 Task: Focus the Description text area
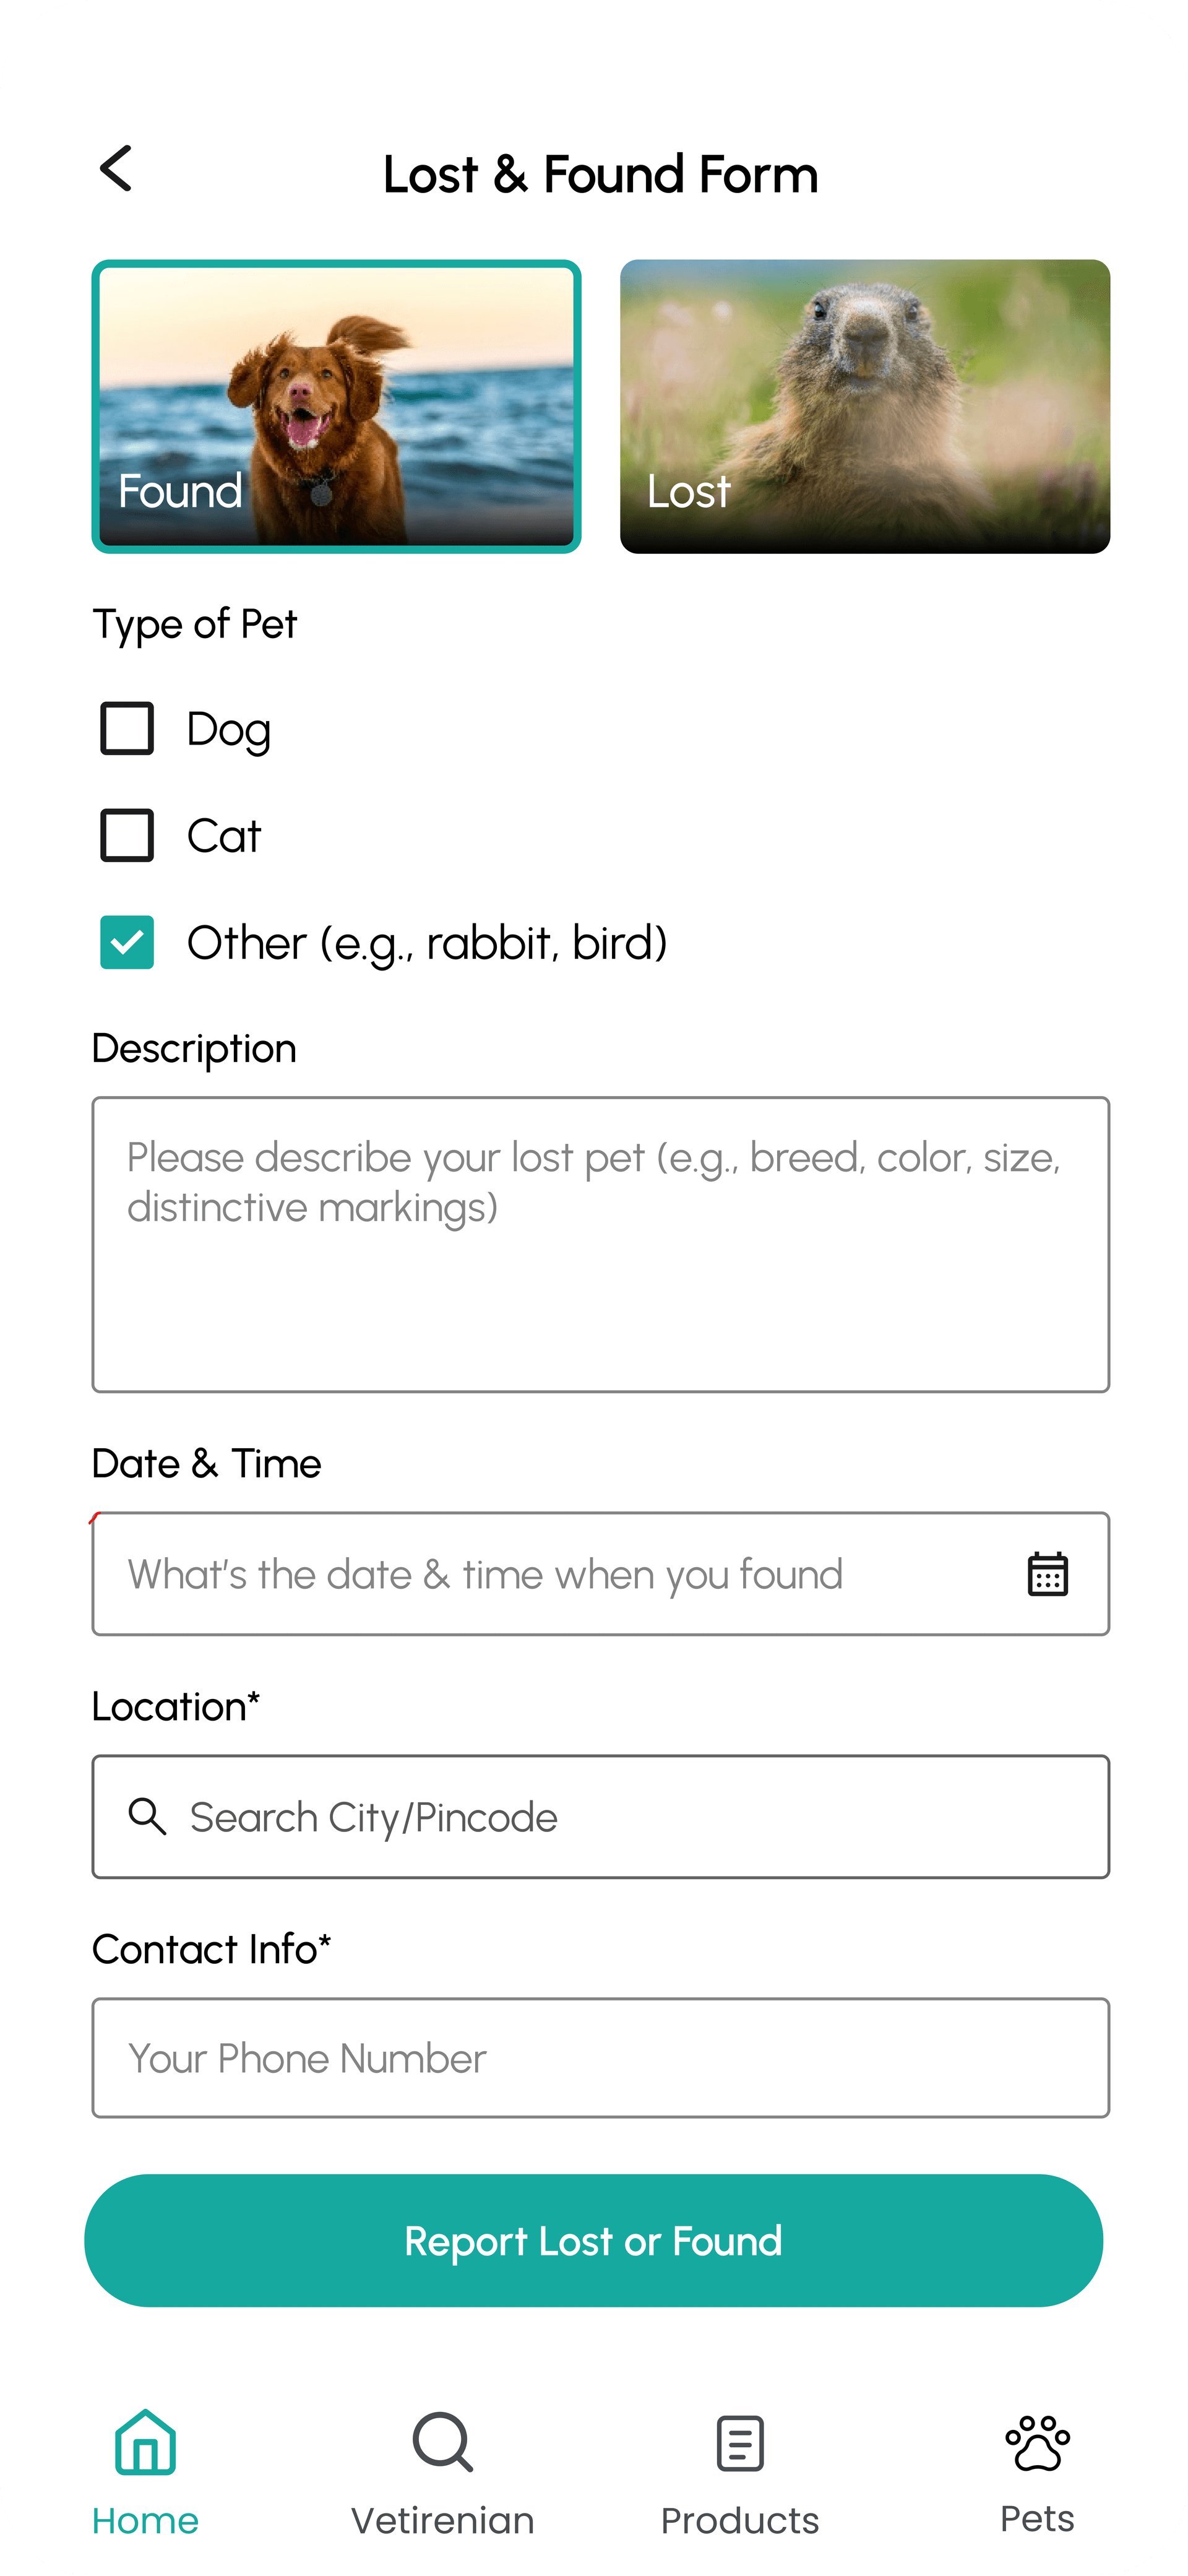(600, 1244)
